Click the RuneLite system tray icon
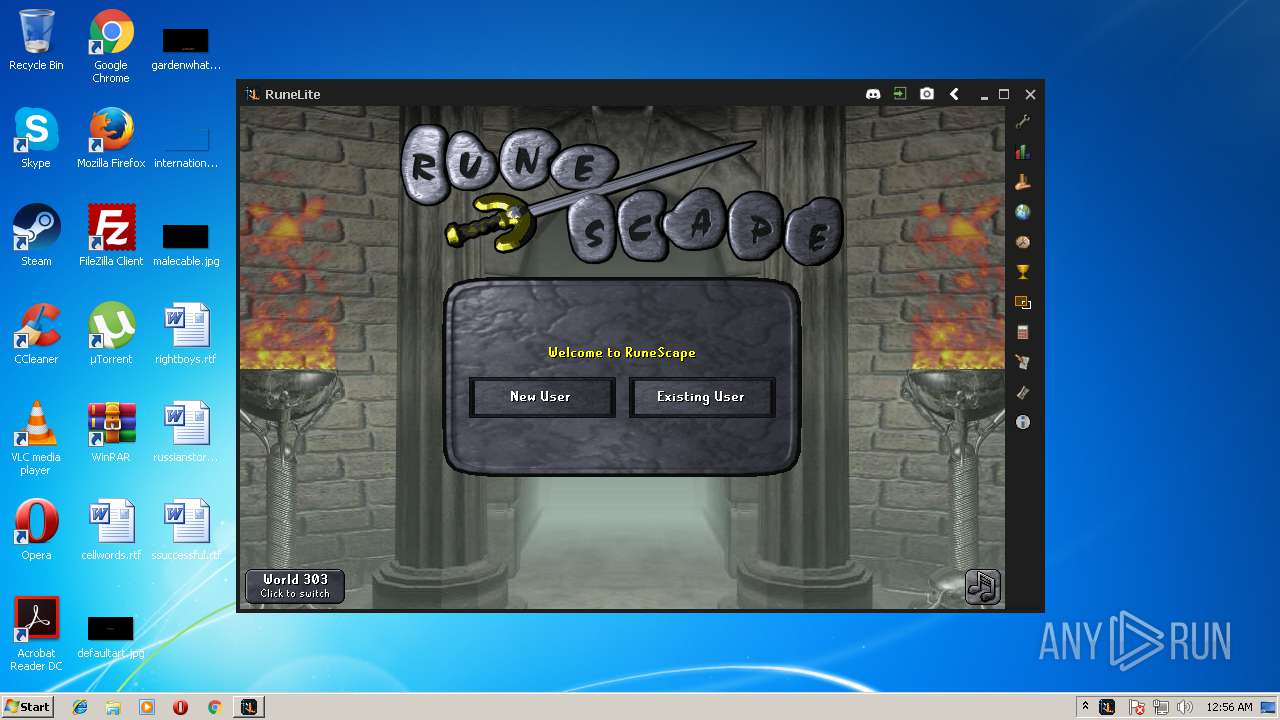Viewport: 1280px width, 720px height. click(1107, 707)
